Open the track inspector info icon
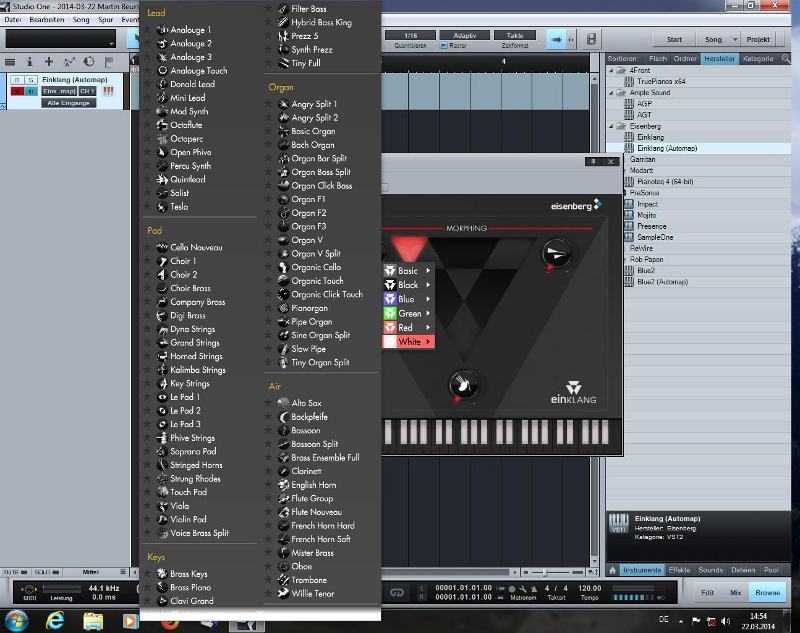800x633 pixels. (x=29, y=62)
